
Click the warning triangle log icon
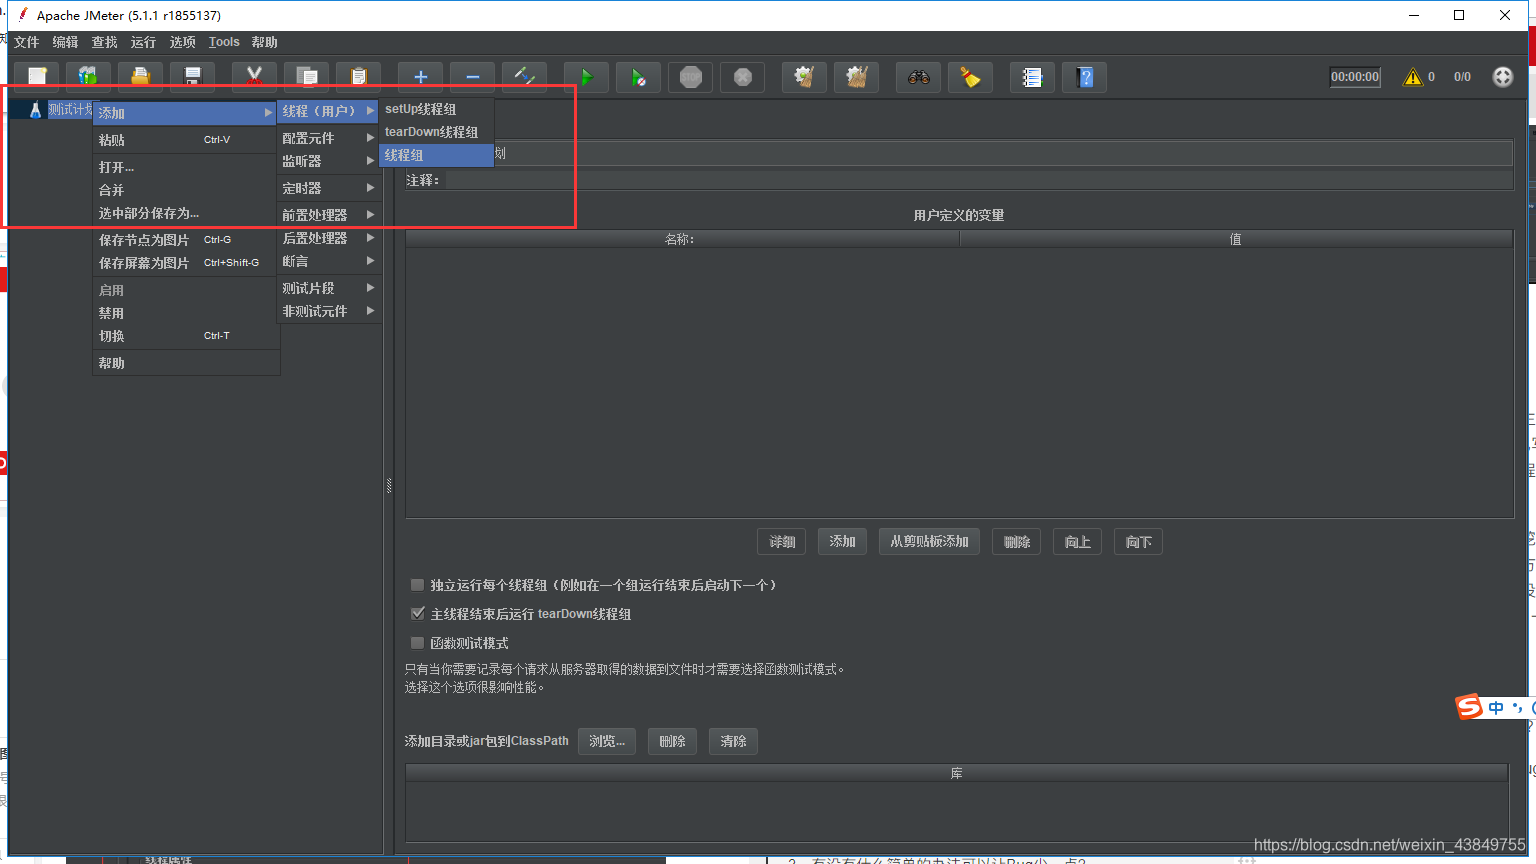click(x=1413, y=77)
